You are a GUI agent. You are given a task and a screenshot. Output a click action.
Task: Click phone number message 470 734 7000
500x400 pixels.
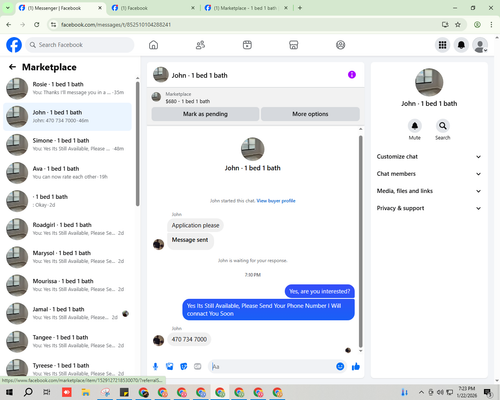(x=189, y=339)
